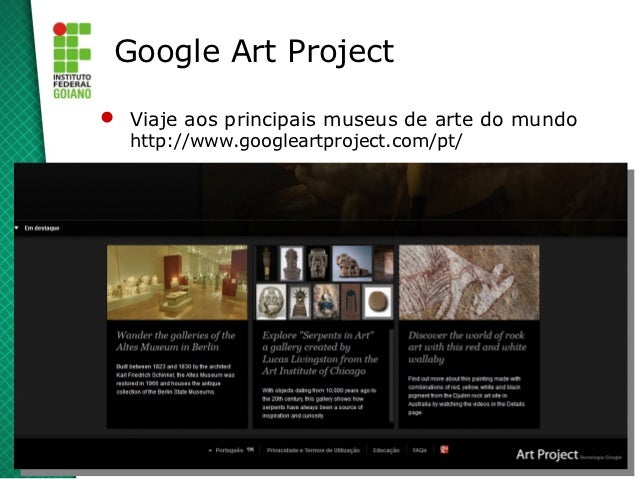
Task: Open the red and white wallaby rock art image
Action: tap(469, 282)
